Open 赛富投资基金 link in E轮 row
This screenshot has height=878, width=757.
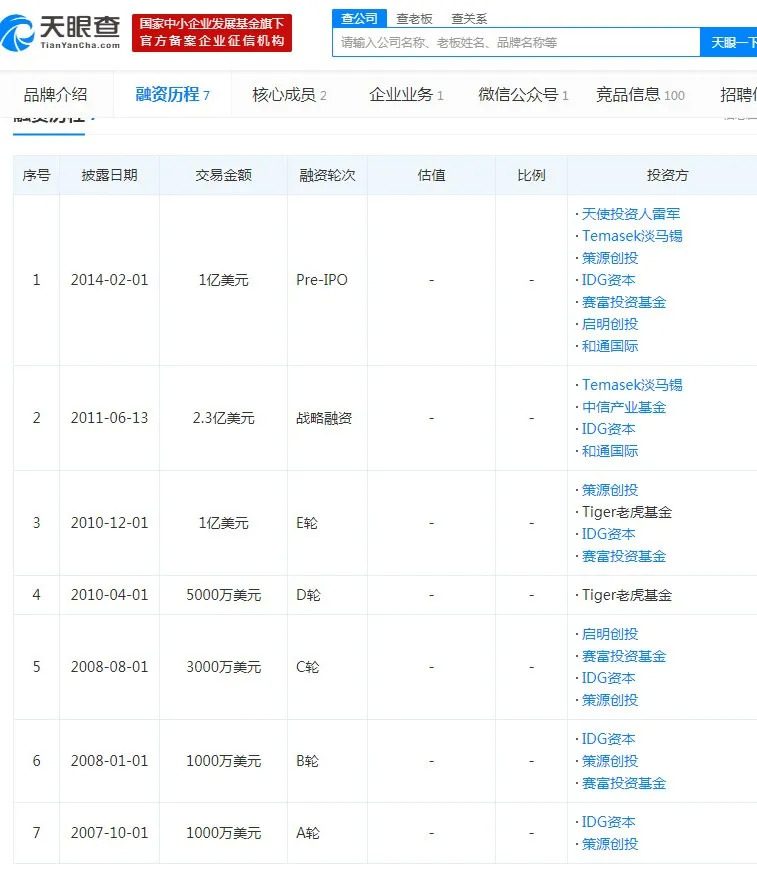pos(624,556)
